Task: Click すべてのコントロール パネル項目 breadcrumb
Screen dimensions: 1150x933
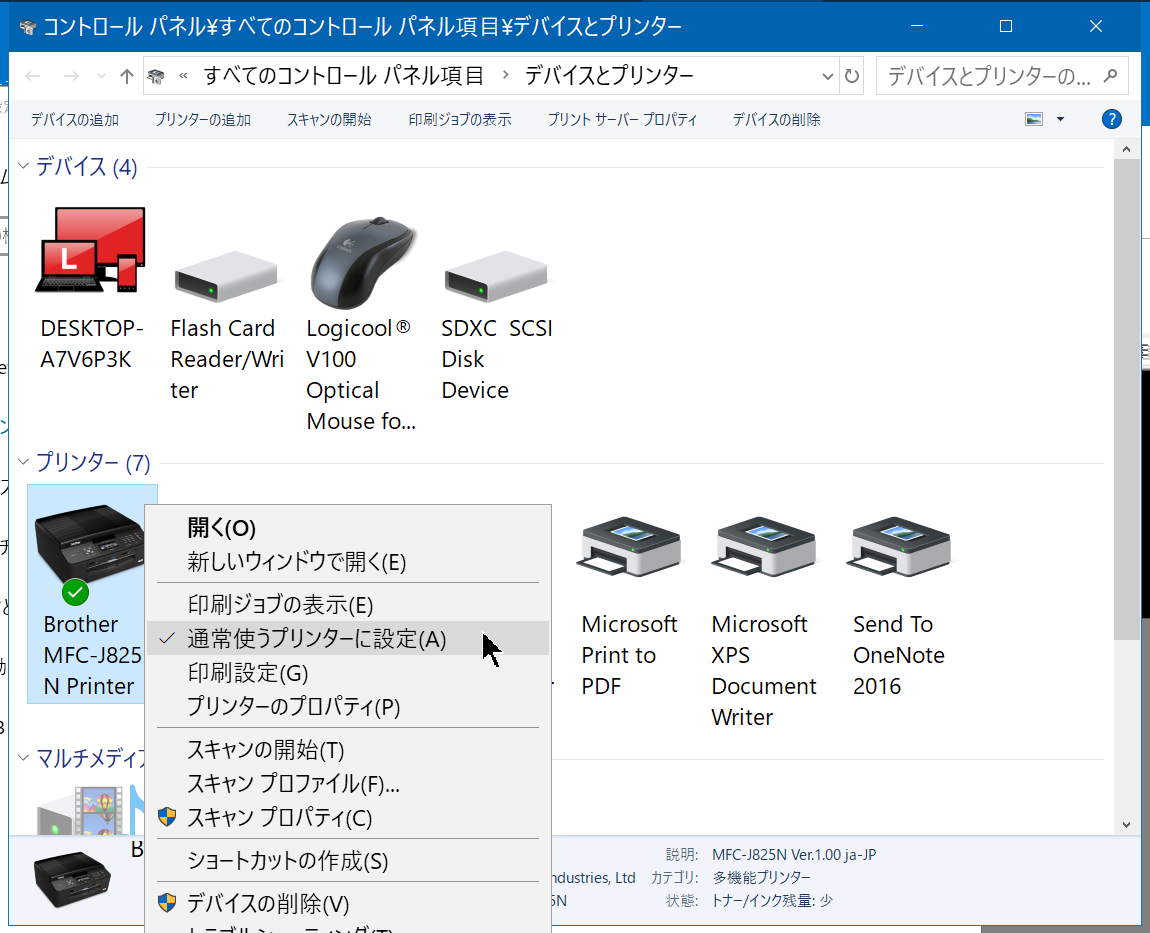Action: pyautogui.click(x=343, y=75)
